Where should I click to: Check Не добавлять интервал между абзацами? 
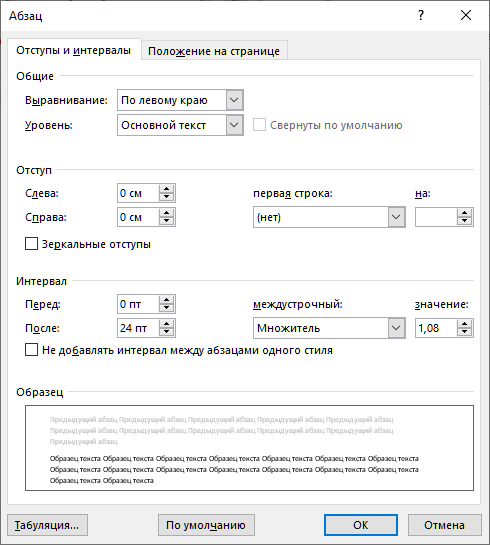(31, 350)
